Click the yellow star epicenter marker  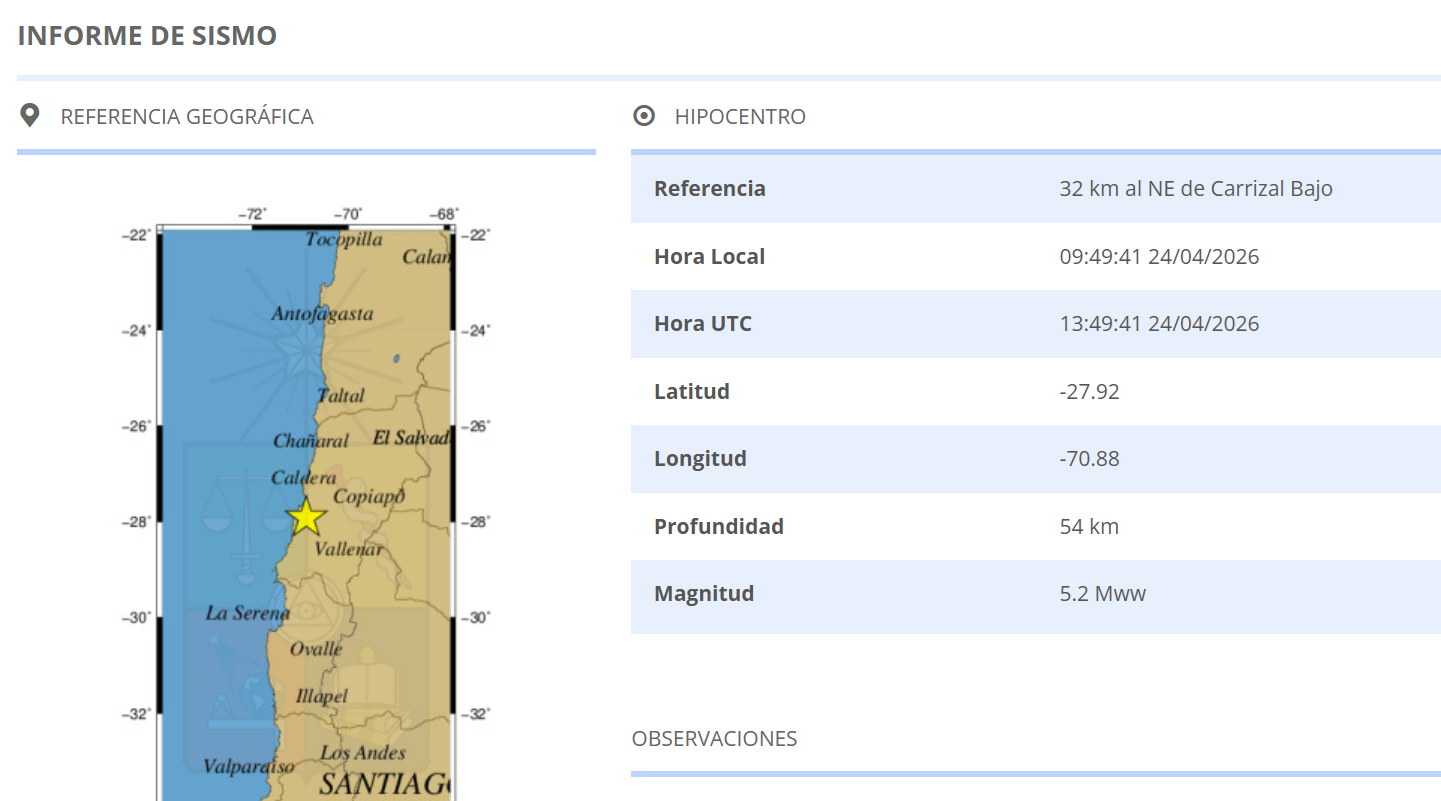[x=306, y=517]
